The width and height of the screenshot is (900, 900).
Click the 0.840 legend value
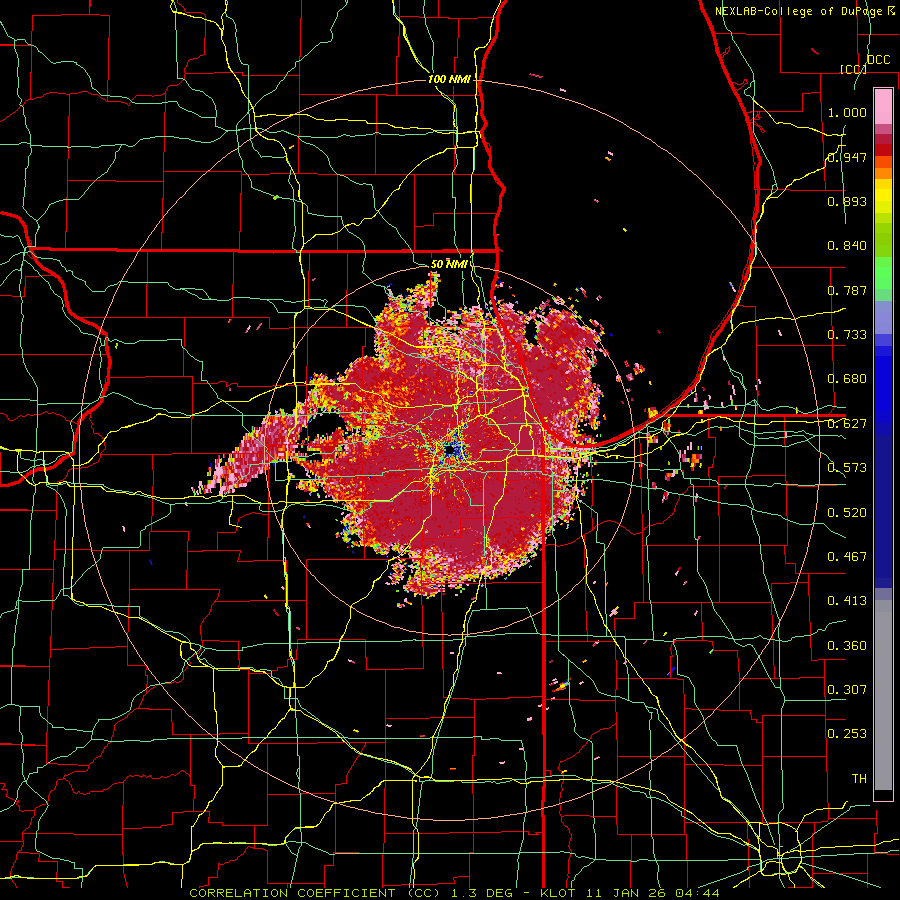point(847,246)
